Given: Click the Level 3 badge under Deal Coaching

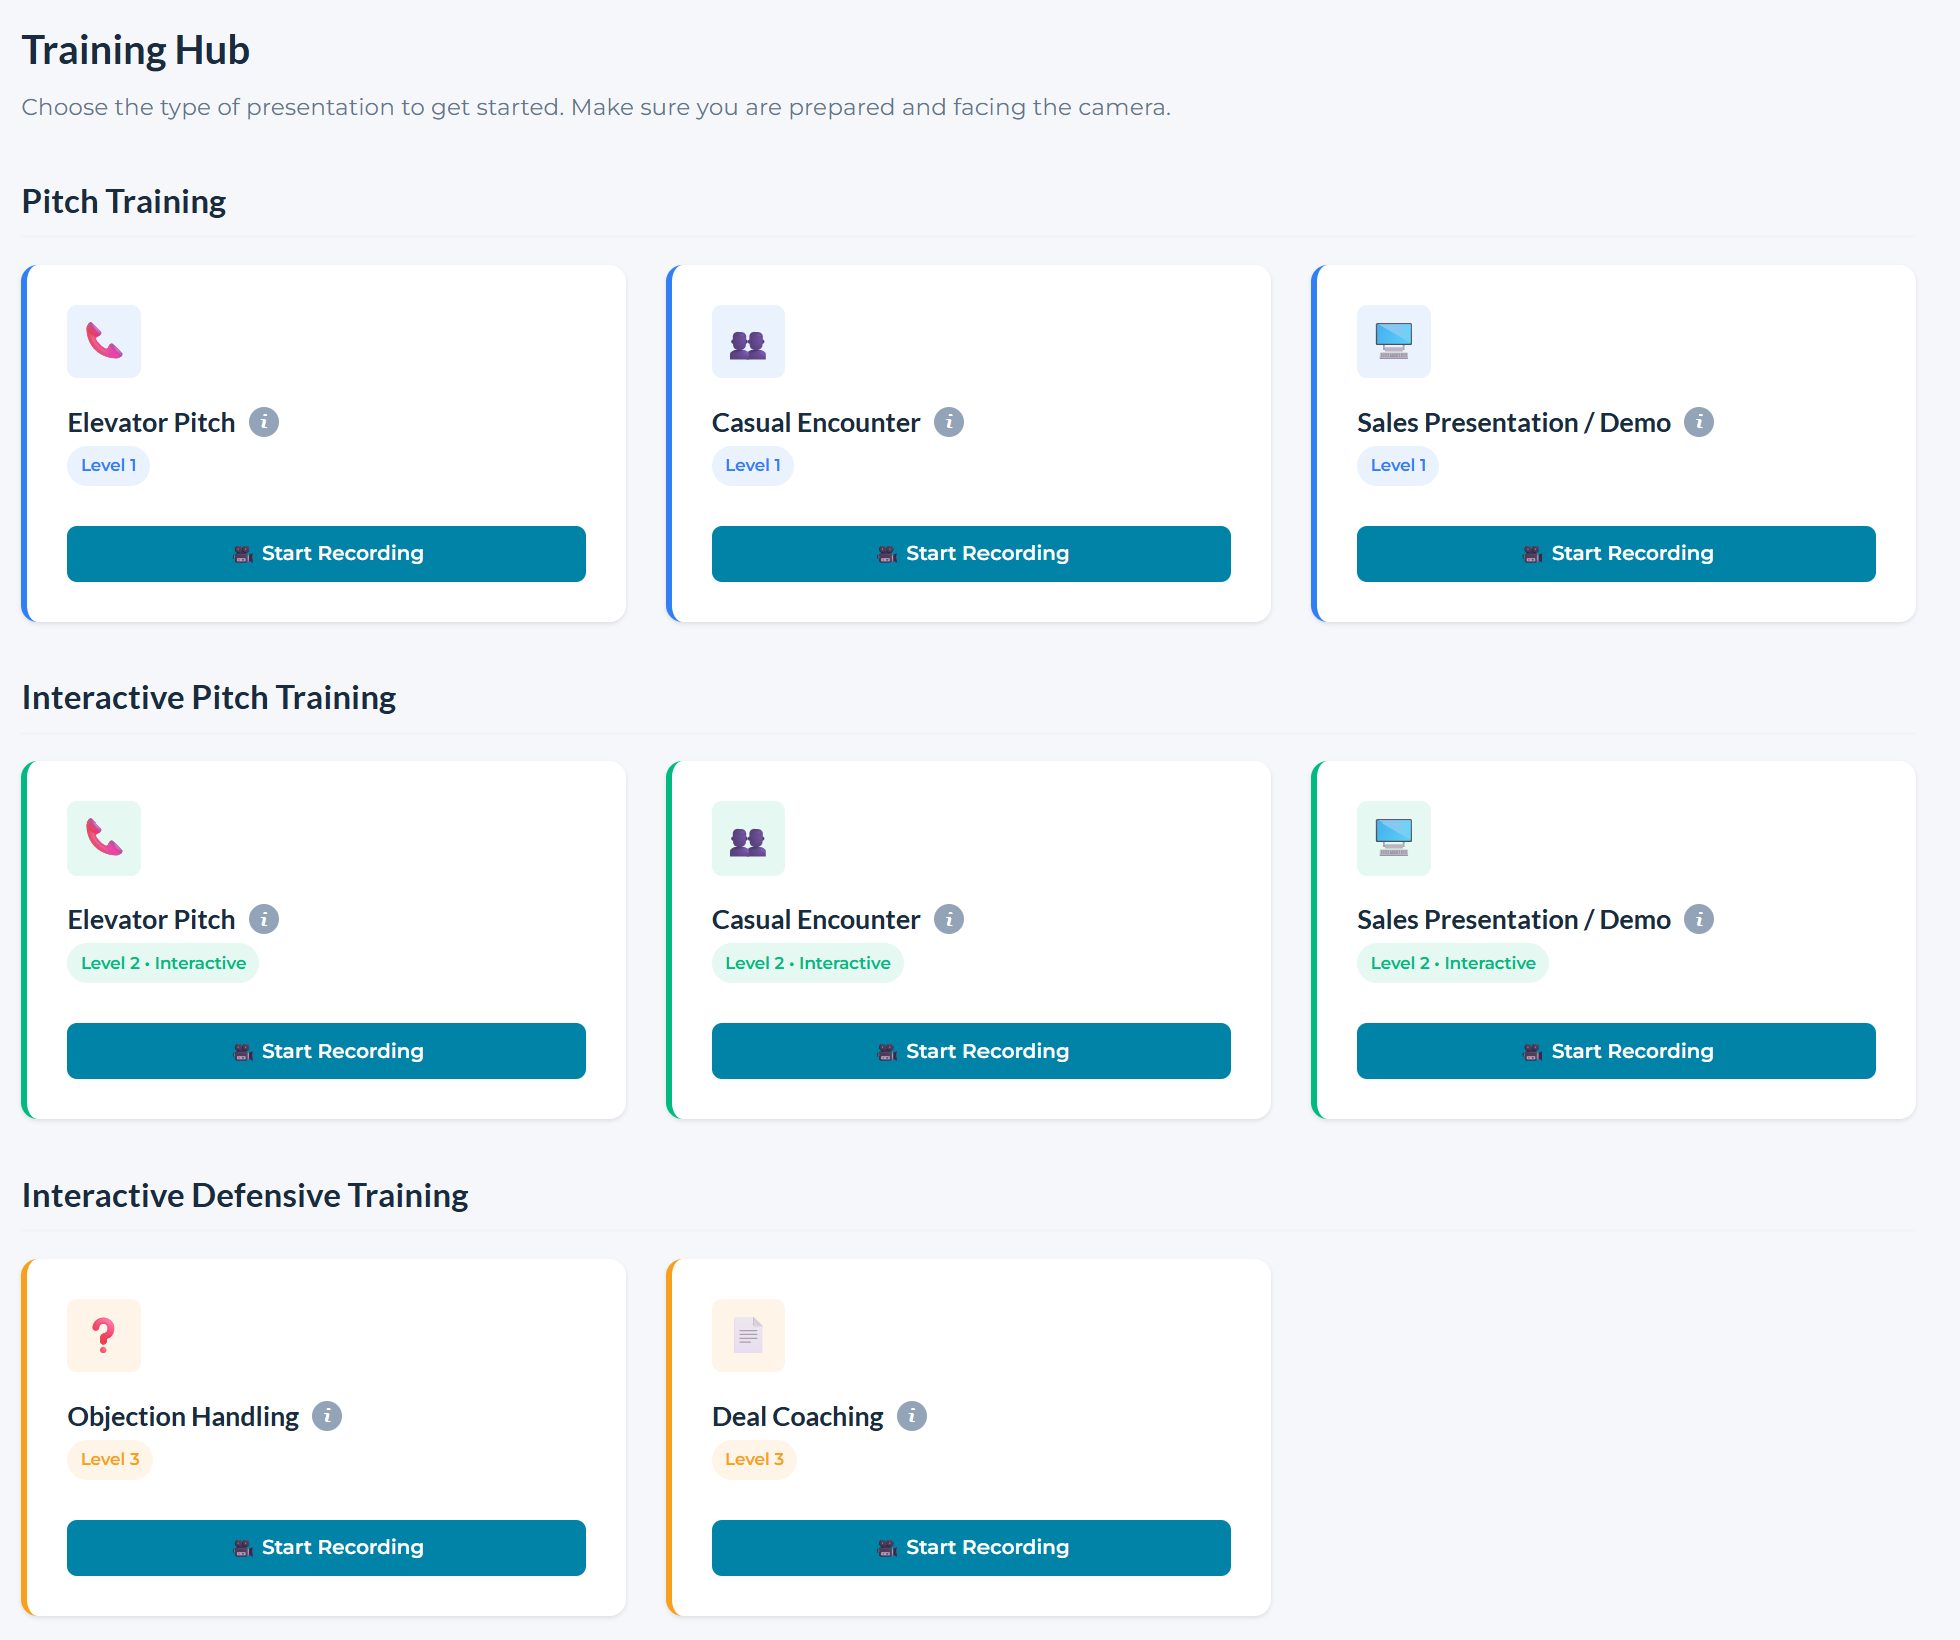Looking at the screenshot, I should [754, 1459].
